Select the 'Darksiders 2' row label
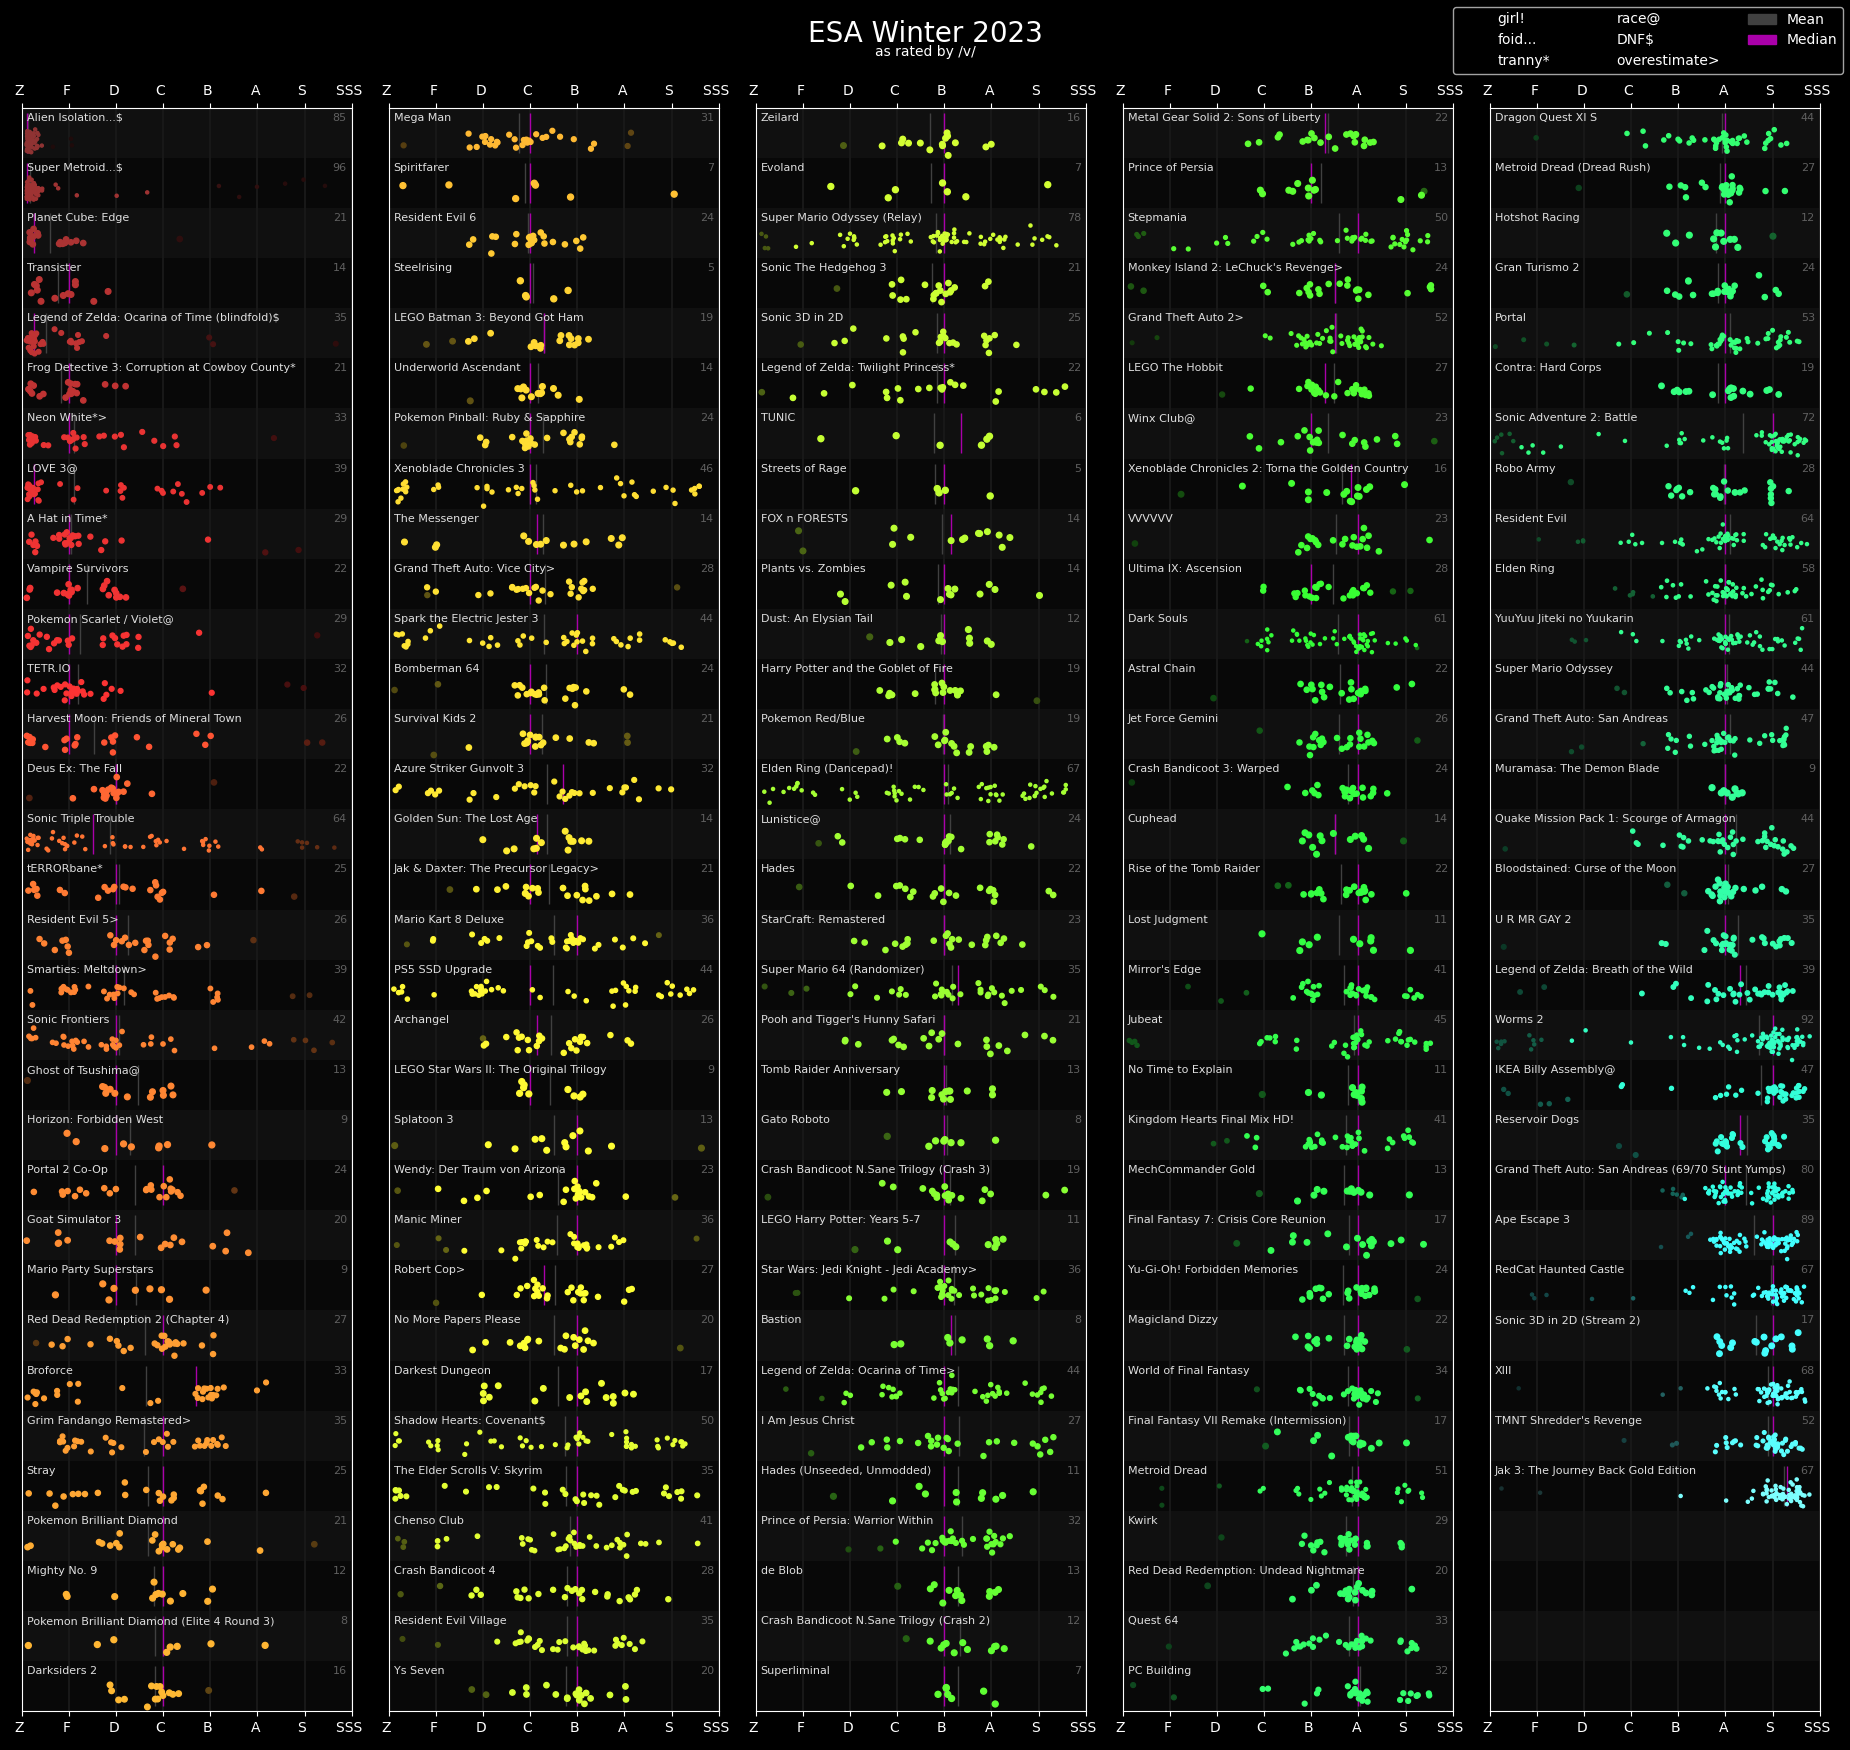 coord(62,1671)
